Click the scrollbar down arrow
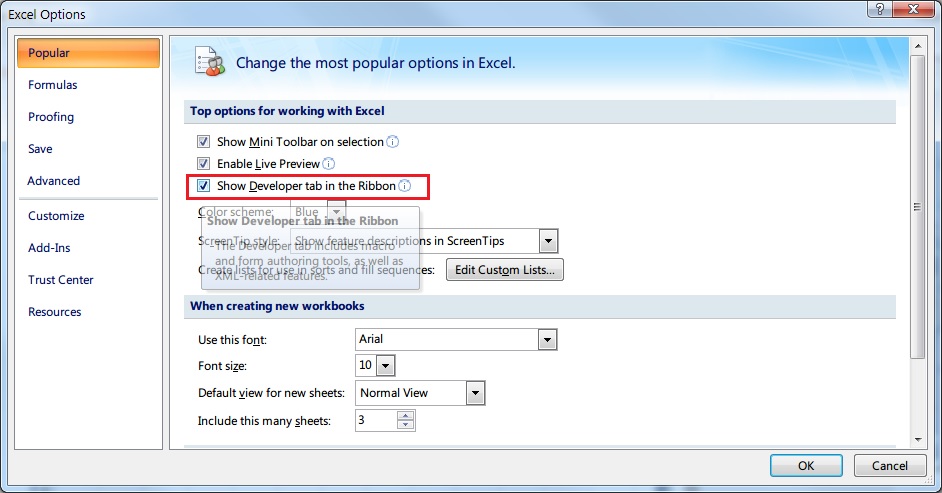 point(917,440)
